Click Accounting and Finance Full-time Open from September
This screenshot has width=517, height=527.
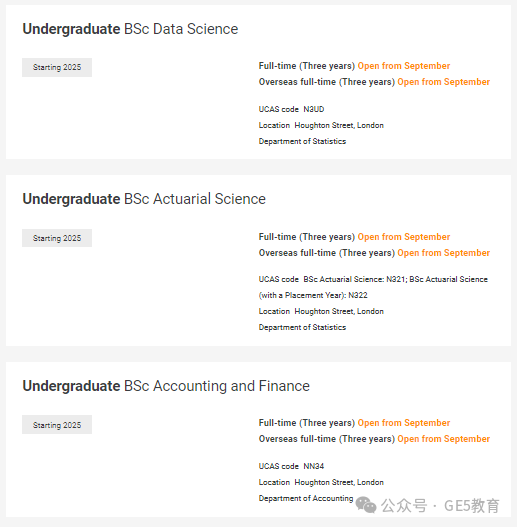pos(403,423)
